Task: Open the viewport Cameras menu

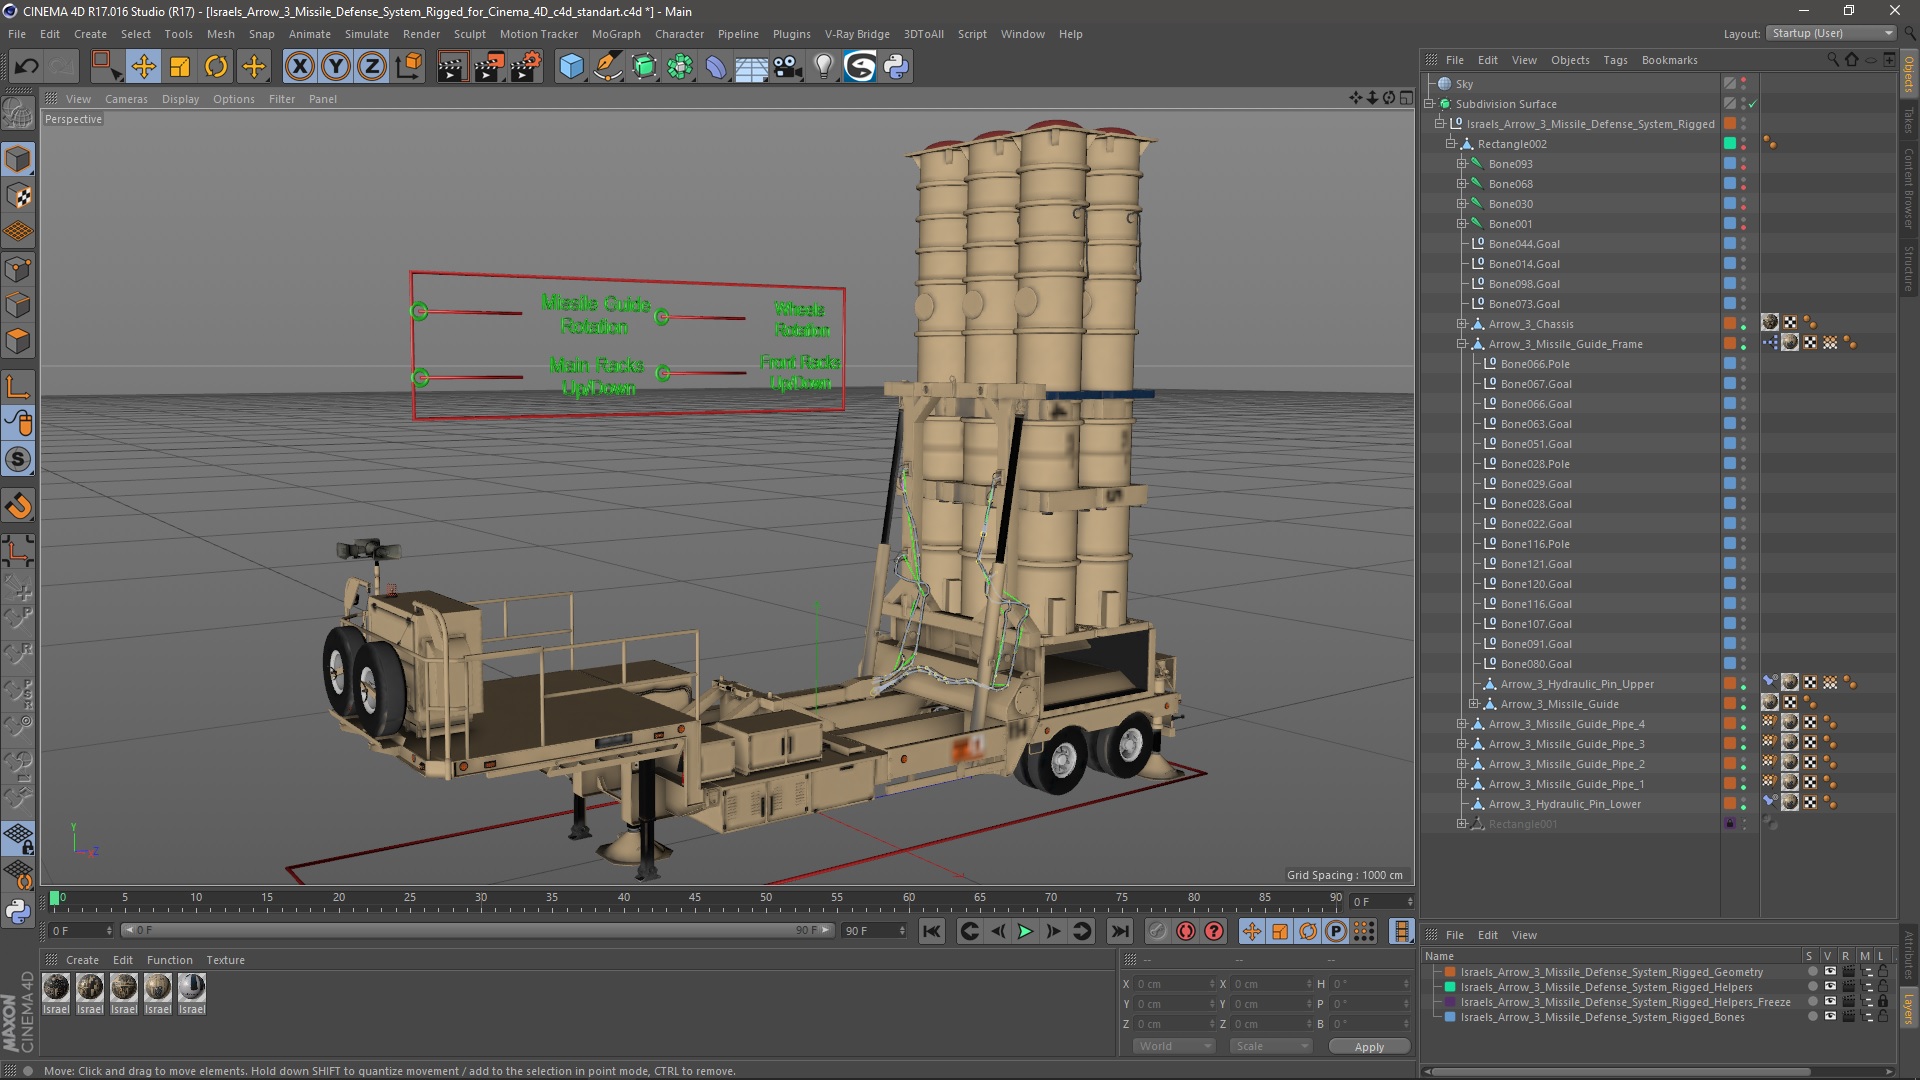Action: [x=126, y=99]
